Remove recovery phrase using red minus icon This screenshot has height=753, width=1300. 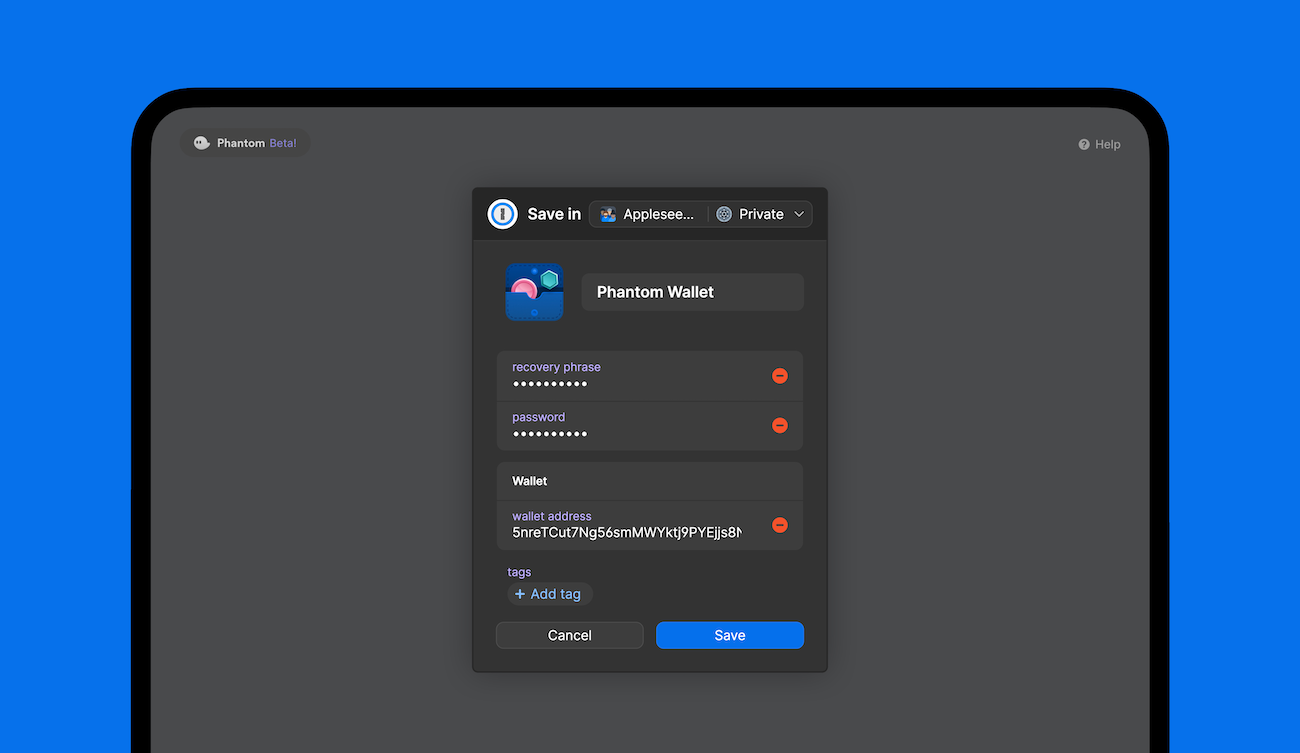[780, 375]
